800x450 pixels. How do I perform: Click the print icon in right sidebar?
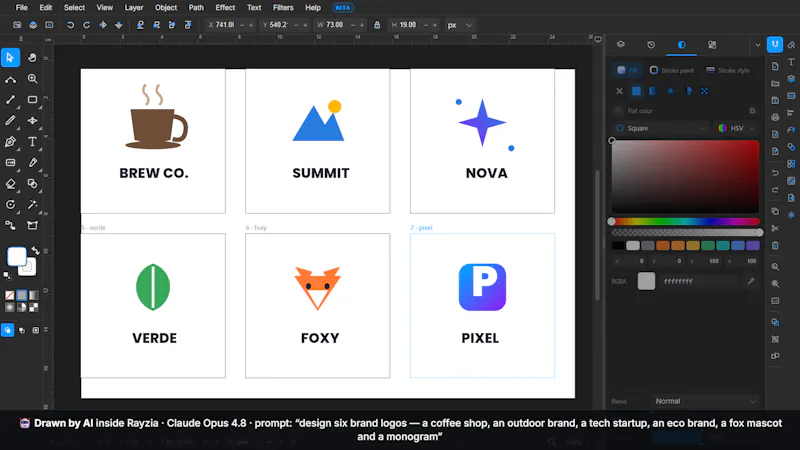(775, 117)
